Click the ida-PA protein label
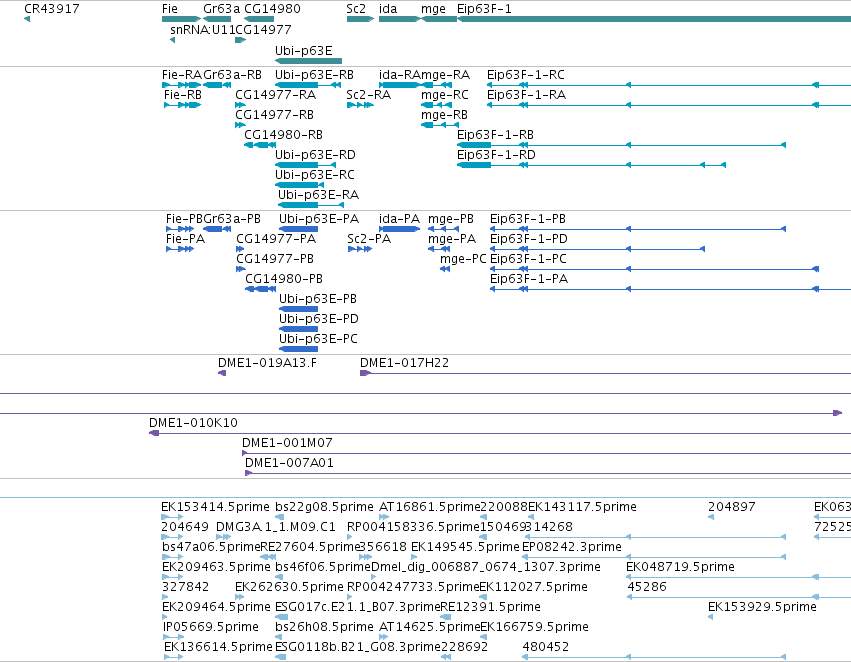 pyautogui.click(x=399, y=219)
